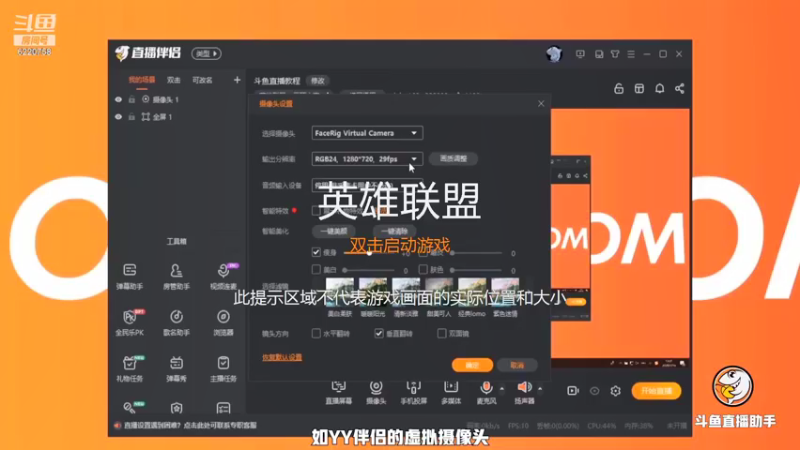Confirm camera settings with 确定
800x450 pixels.
(472, 365)
